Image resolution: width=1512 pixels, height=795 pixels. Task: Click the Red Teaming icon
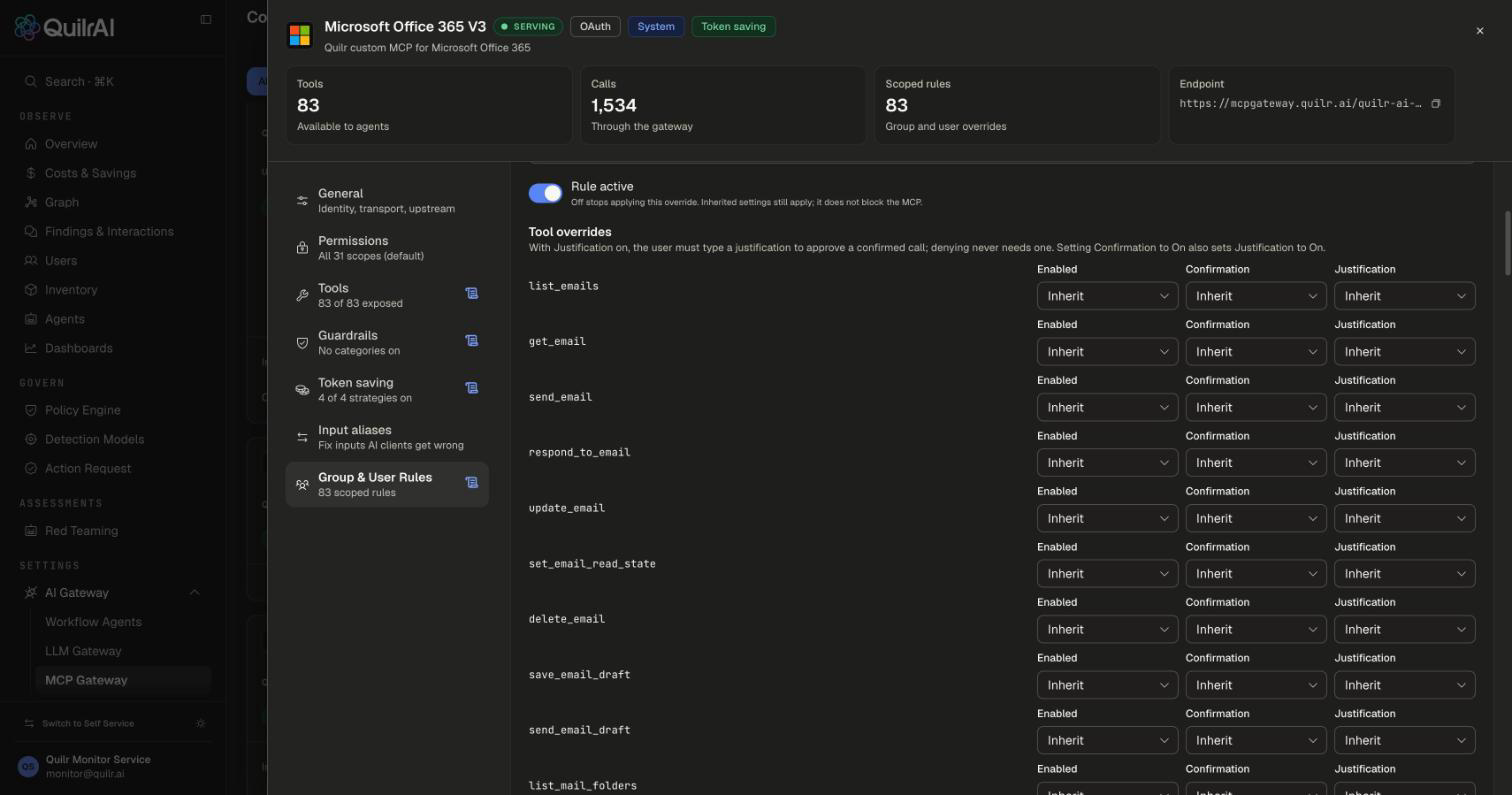[x=30, y=531]
